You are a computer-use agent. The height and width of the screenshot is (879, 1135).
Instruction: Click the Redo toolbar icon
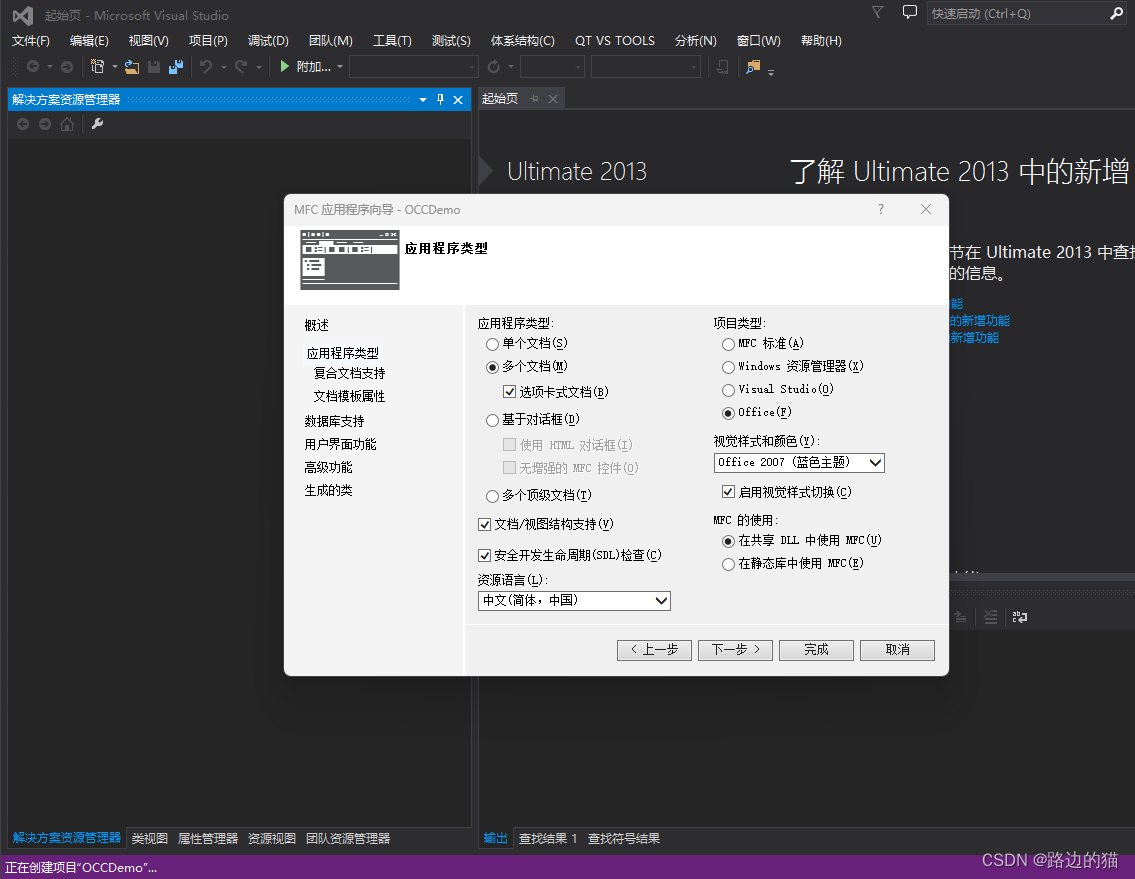click(x=241, y=67)
